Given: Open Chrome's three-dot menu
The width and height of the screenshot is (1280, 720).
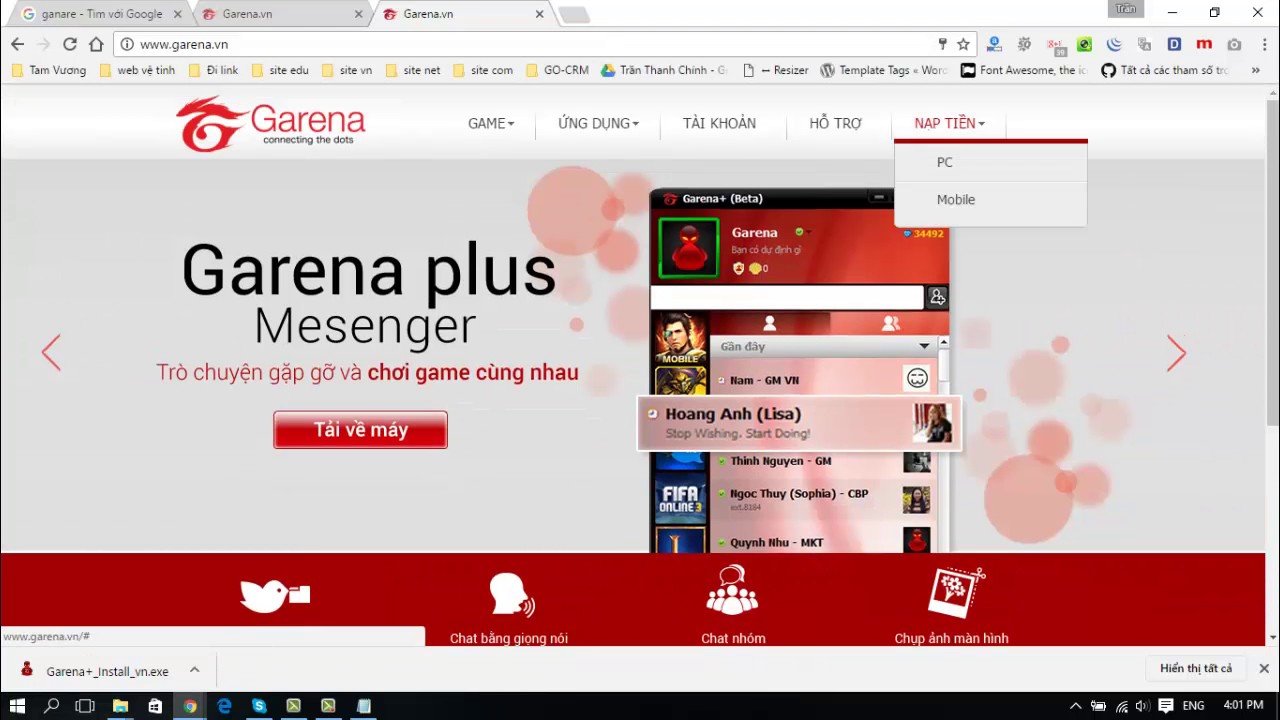Looking at the screenshot, I should point(1263,44).
